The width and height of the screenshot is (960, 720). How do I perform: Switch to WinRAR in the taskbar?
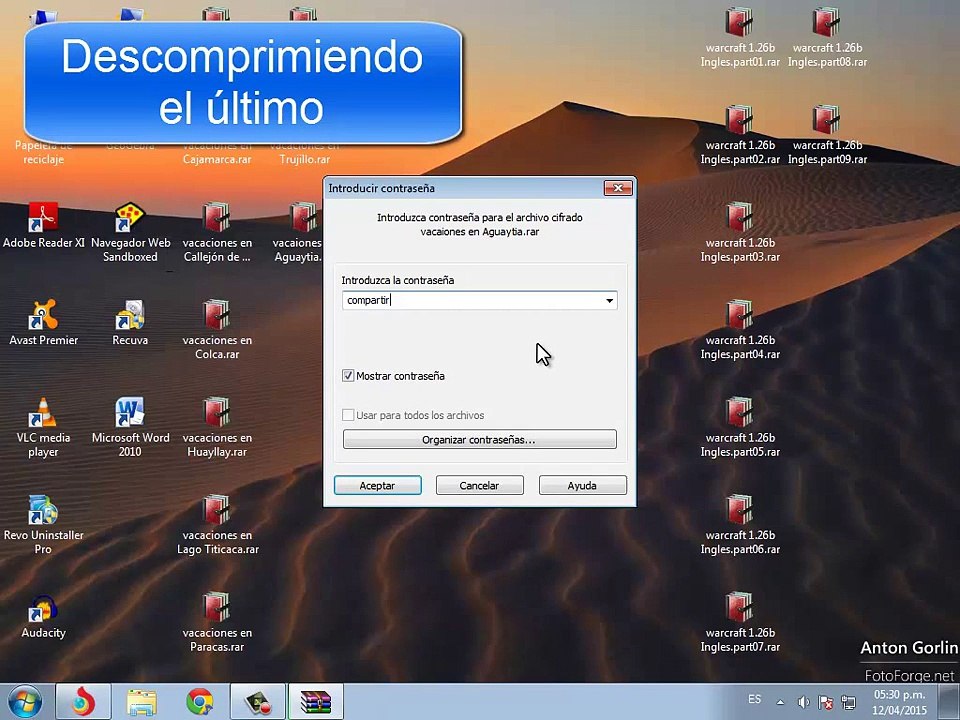(316, 702)
